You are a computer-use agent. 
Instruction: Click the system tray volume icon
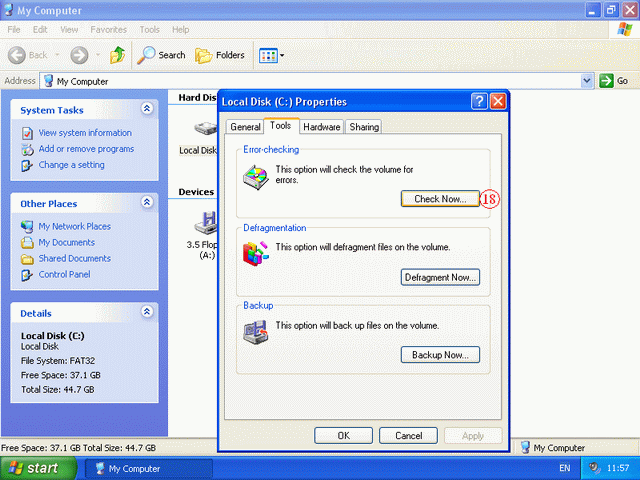tap(595, 468)
